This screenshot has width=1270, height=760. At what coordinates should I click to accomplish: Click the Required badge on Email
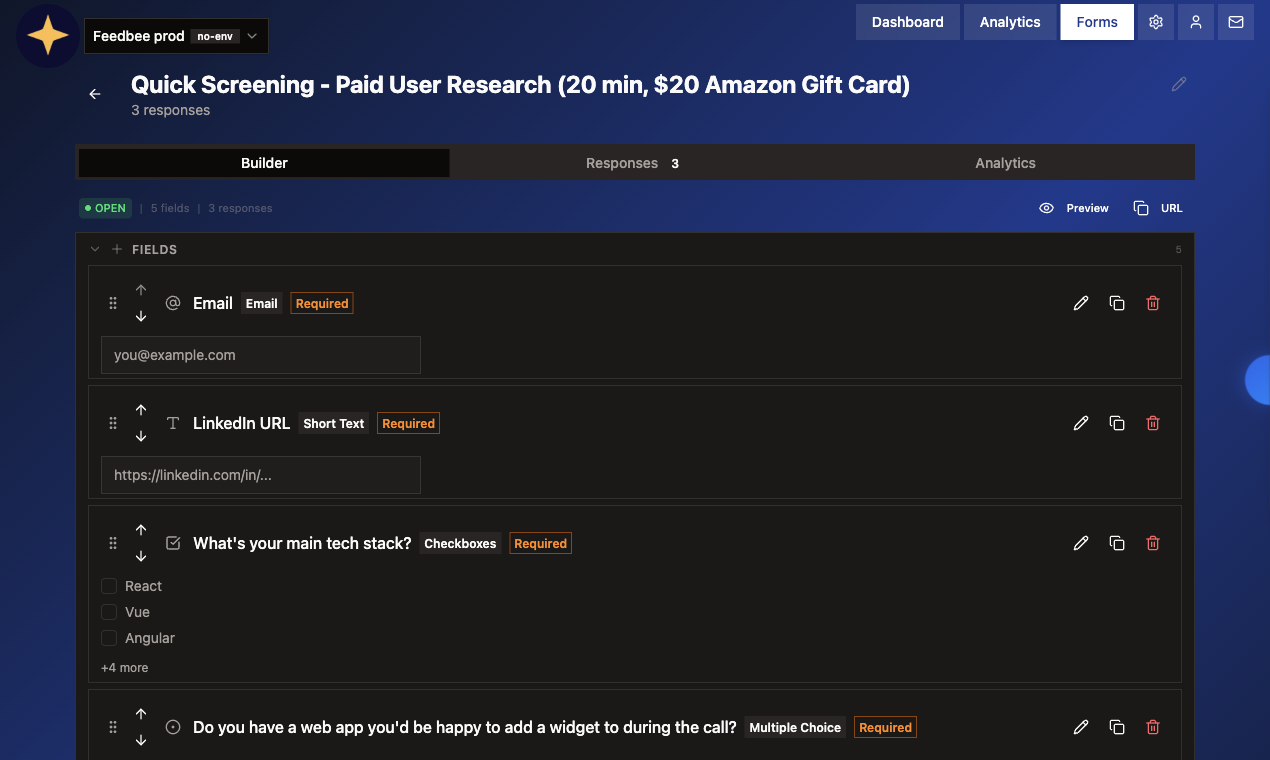[x=322, y=303]
